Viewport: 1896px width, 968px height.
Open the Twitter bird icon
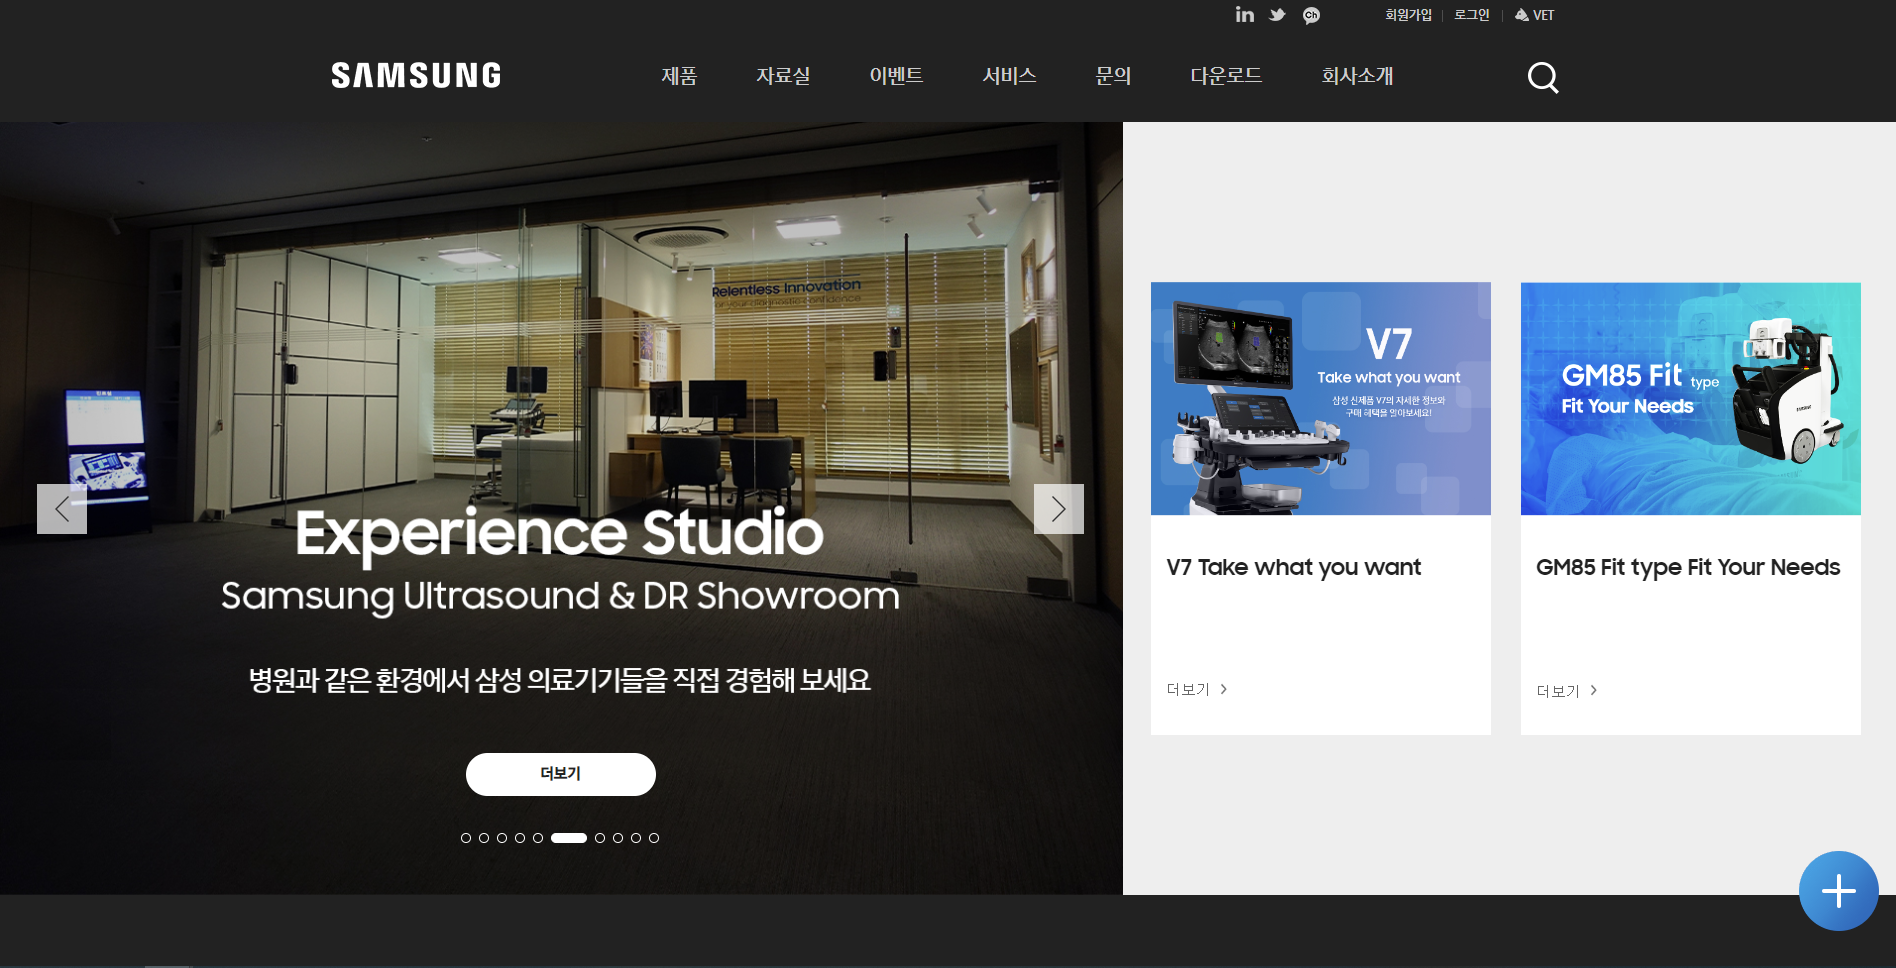(1277, 15)
